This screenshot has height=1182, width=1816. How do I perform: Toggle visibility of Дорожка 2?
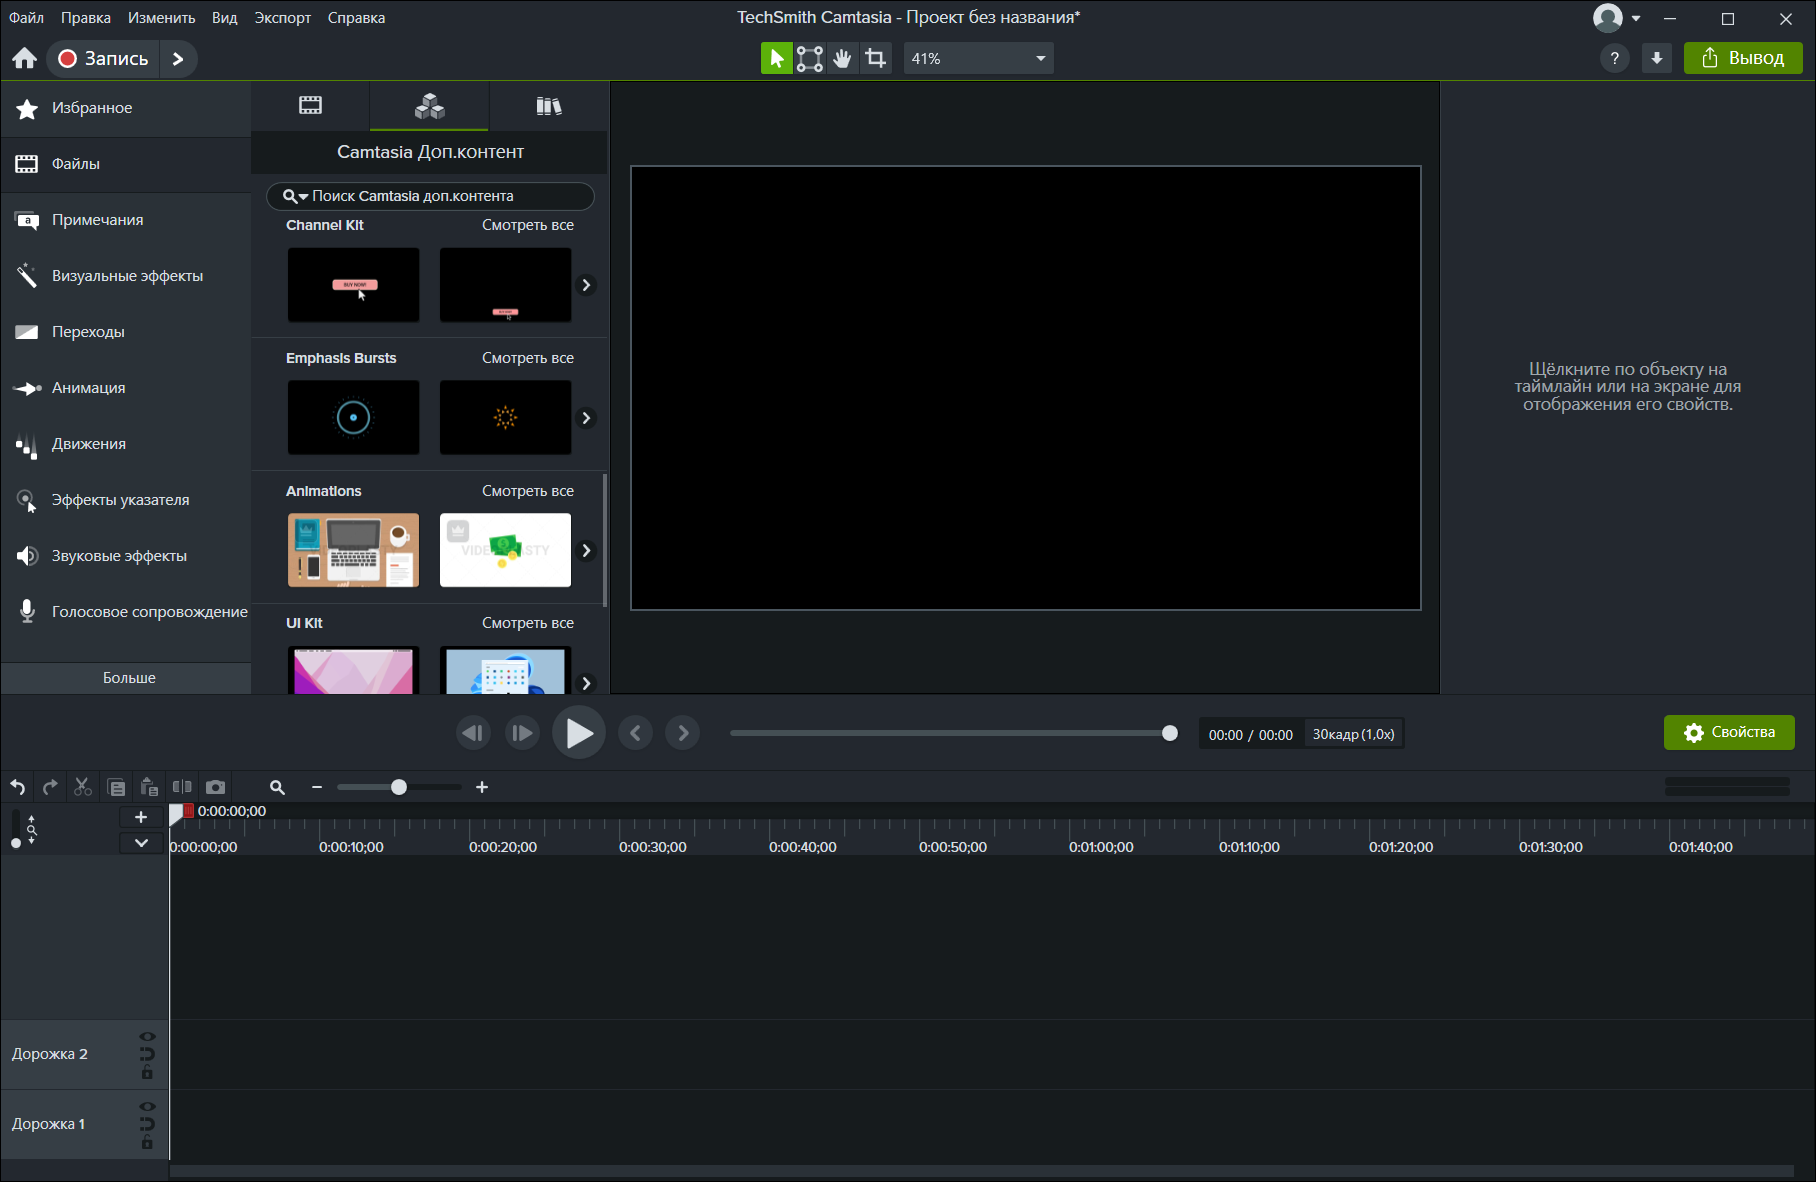coord(147,1036)
